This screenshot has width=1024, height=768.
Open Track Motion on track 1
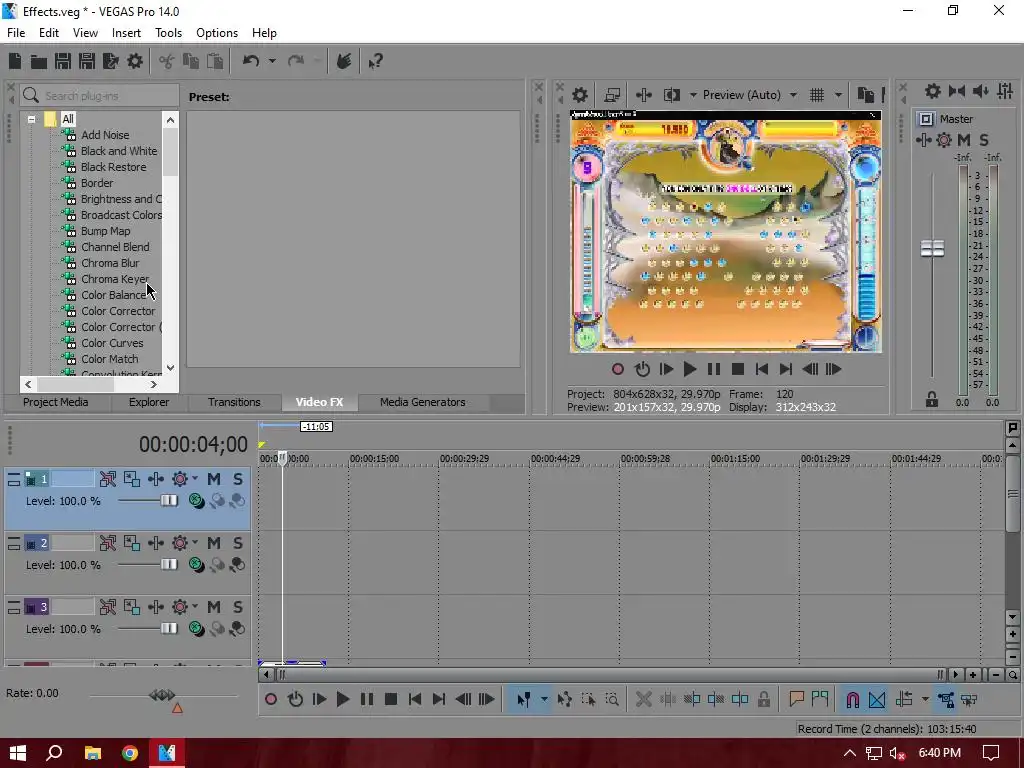[x=132, y=479]
